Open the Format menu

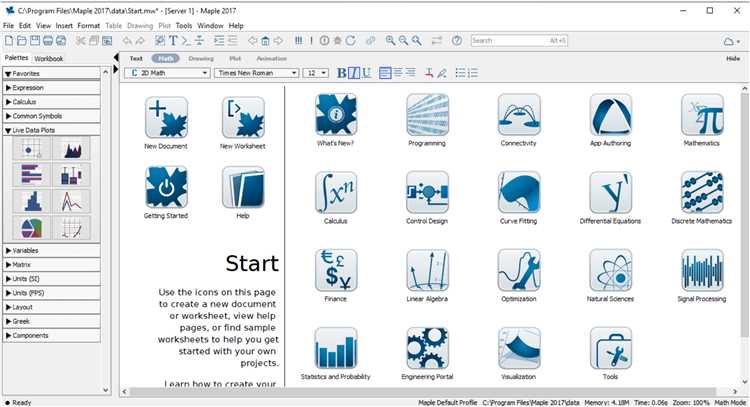tap(88, 25)
